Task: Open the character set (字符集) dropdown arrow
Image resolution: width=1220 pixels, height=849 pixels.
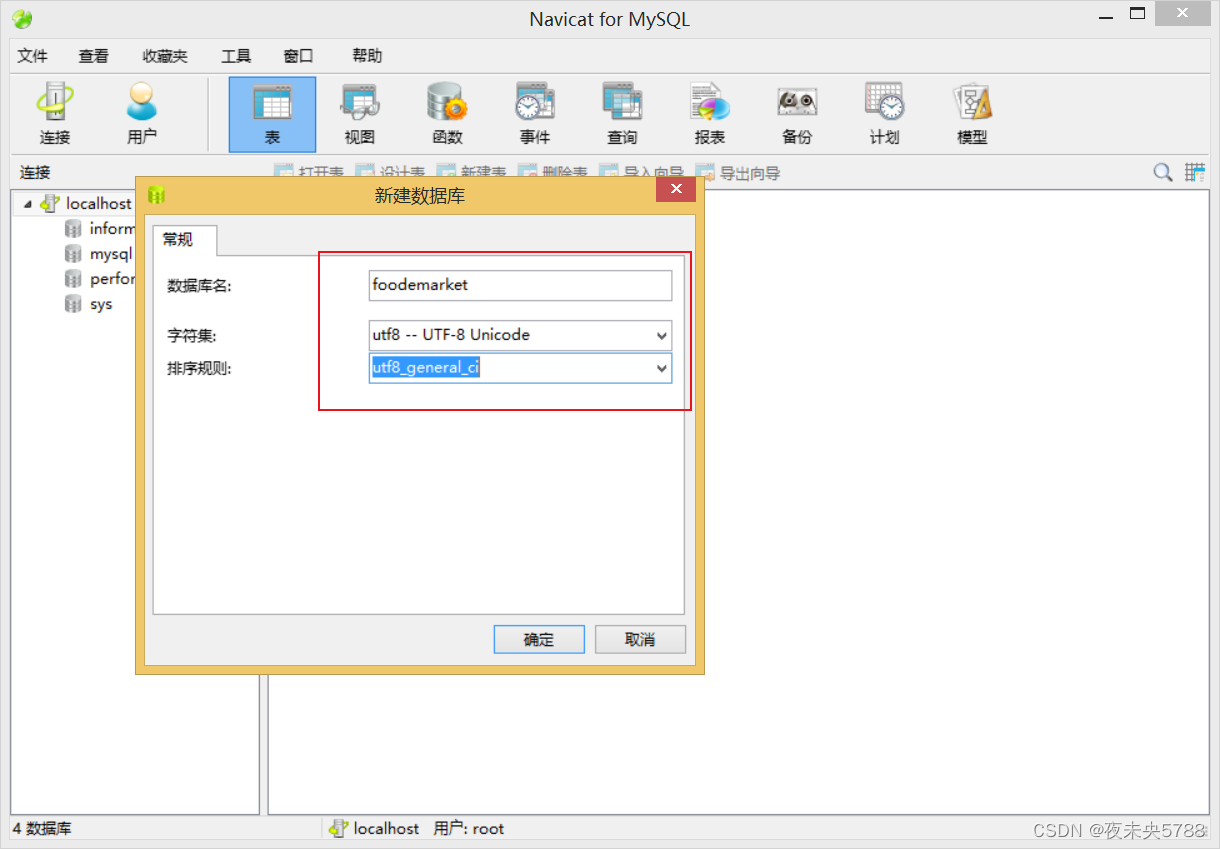Action: coord(661,336)
